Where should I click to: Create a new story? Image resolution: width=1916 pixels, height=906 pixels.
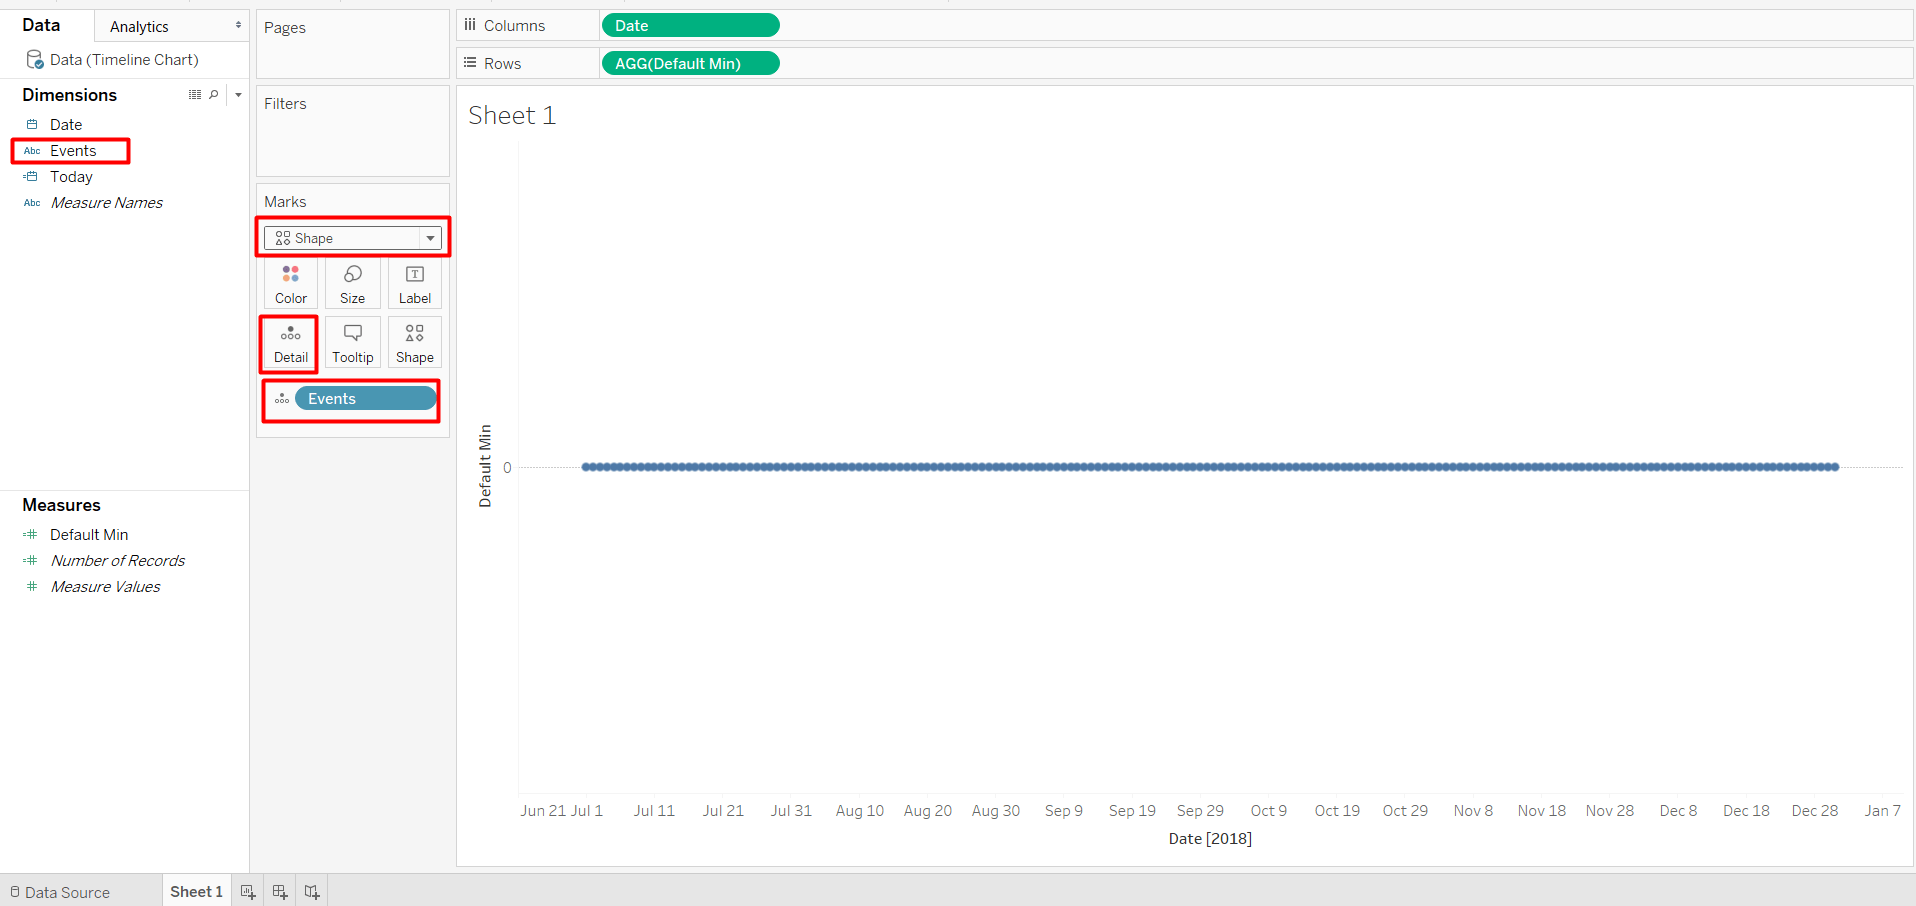pos(311,890)
